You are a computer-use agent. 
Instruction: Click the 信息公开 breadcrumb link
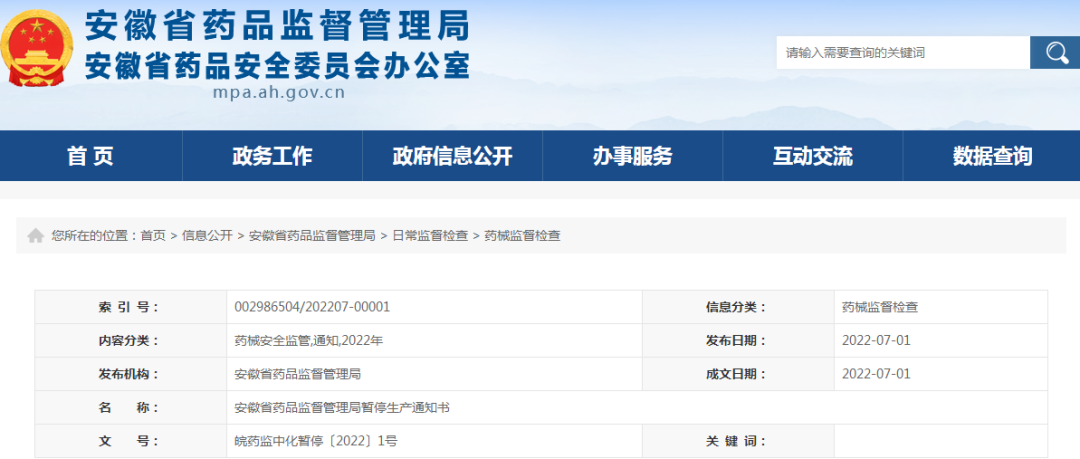point(207,236)
